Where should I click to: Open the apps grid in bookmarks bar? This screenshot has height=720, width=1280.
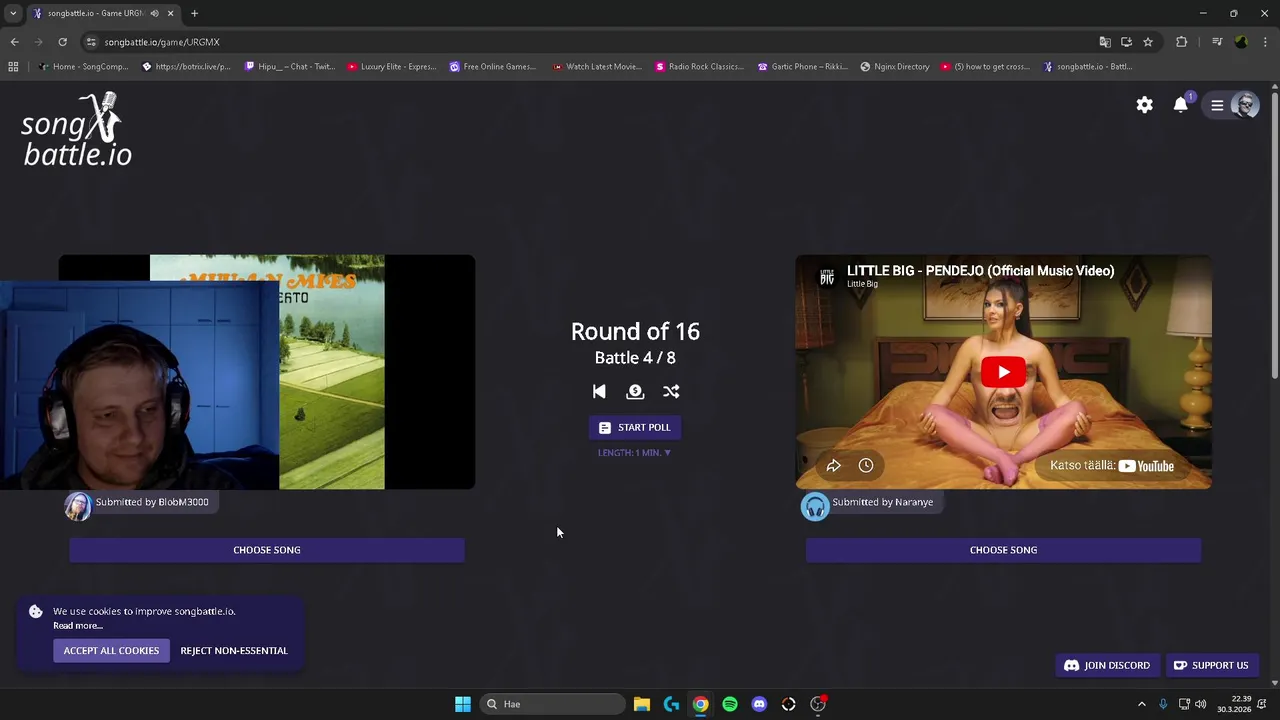pyautogui.click(x=13, y=67)
